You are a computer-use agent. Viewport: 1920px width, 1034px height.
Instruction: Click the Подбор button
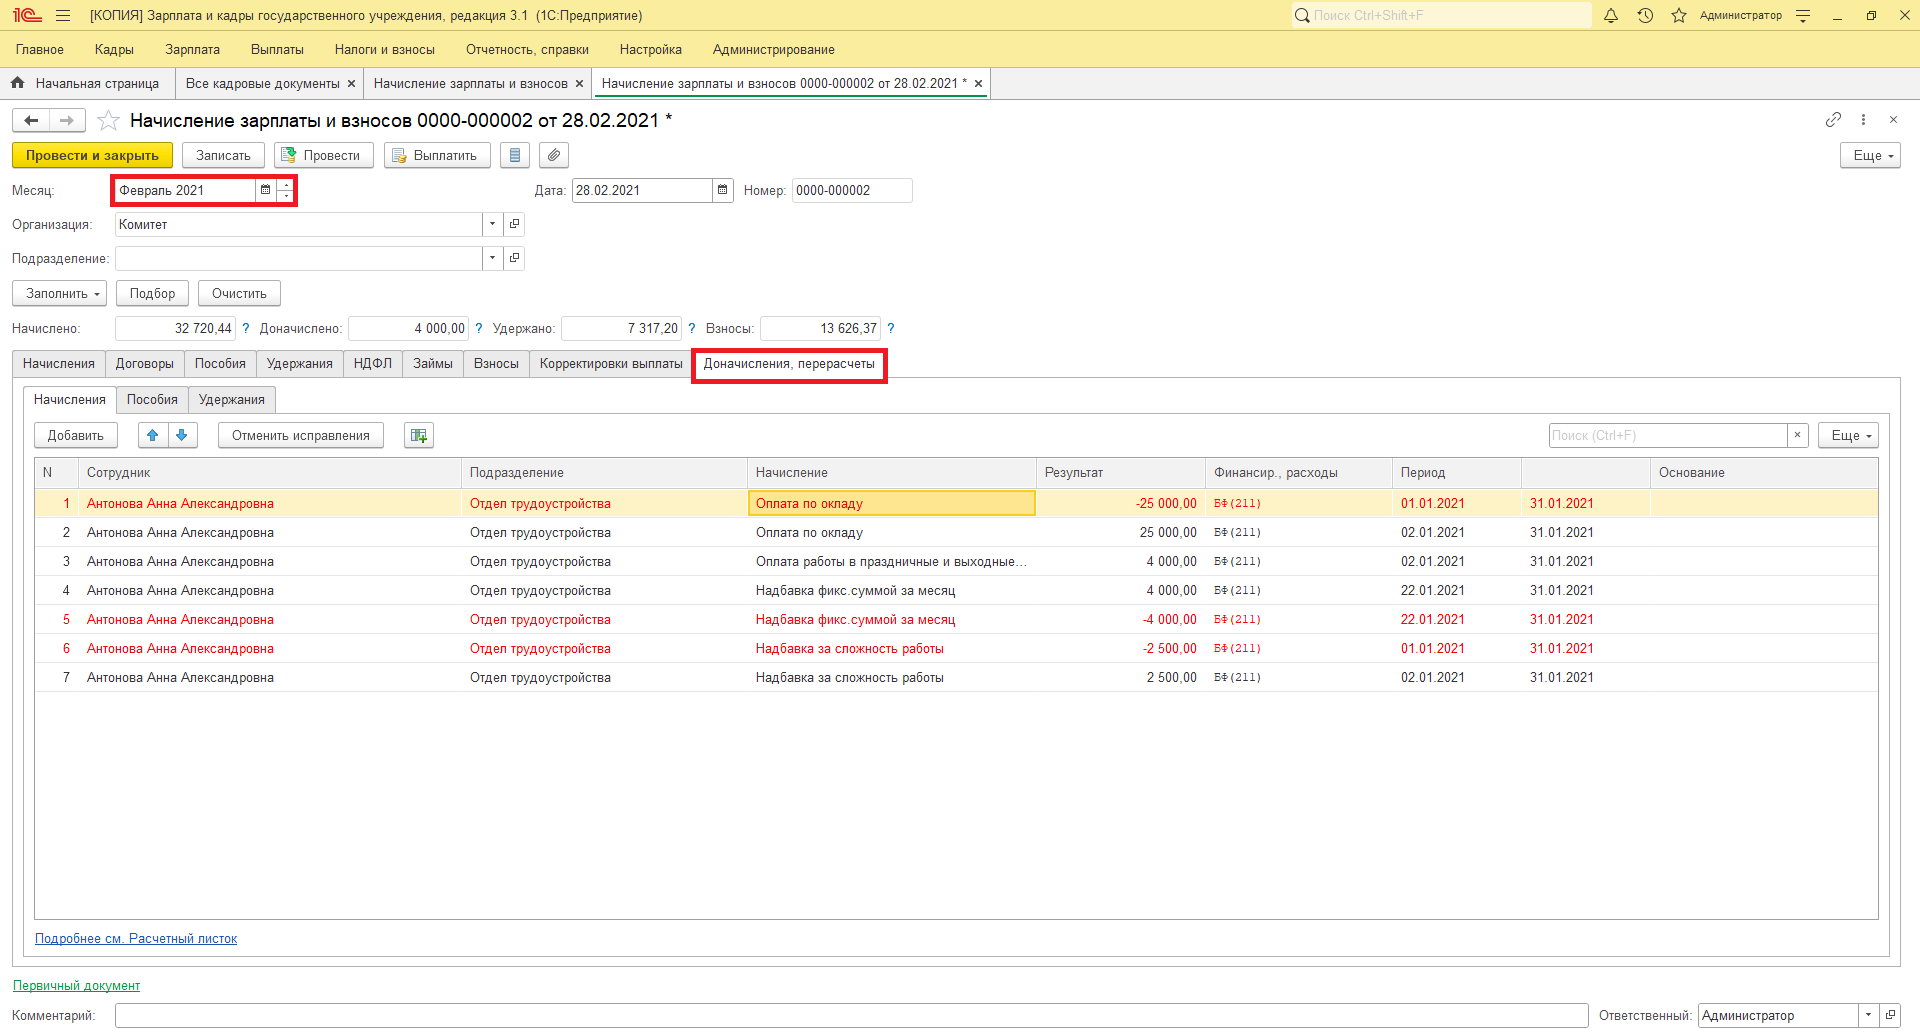[x=152, y=293]
